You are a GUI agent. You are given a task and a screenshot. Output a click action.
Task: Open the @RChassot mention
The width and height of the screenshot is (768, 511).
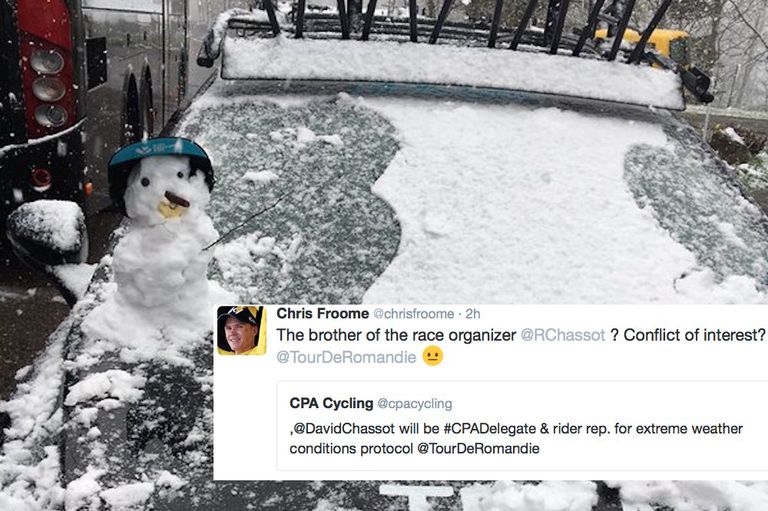click(563, 335)
